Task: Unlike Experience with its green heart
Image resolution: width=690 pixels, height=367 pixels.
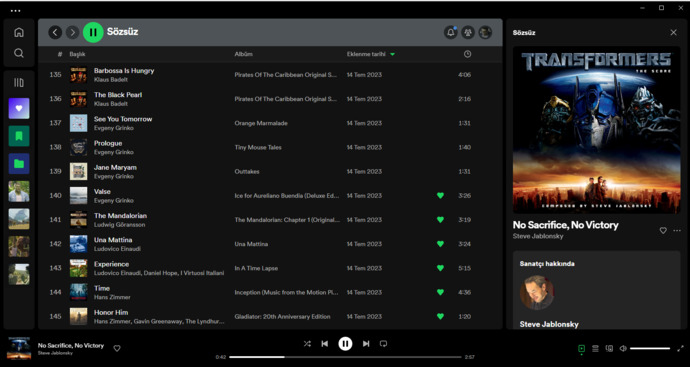Action: (440, 268)
